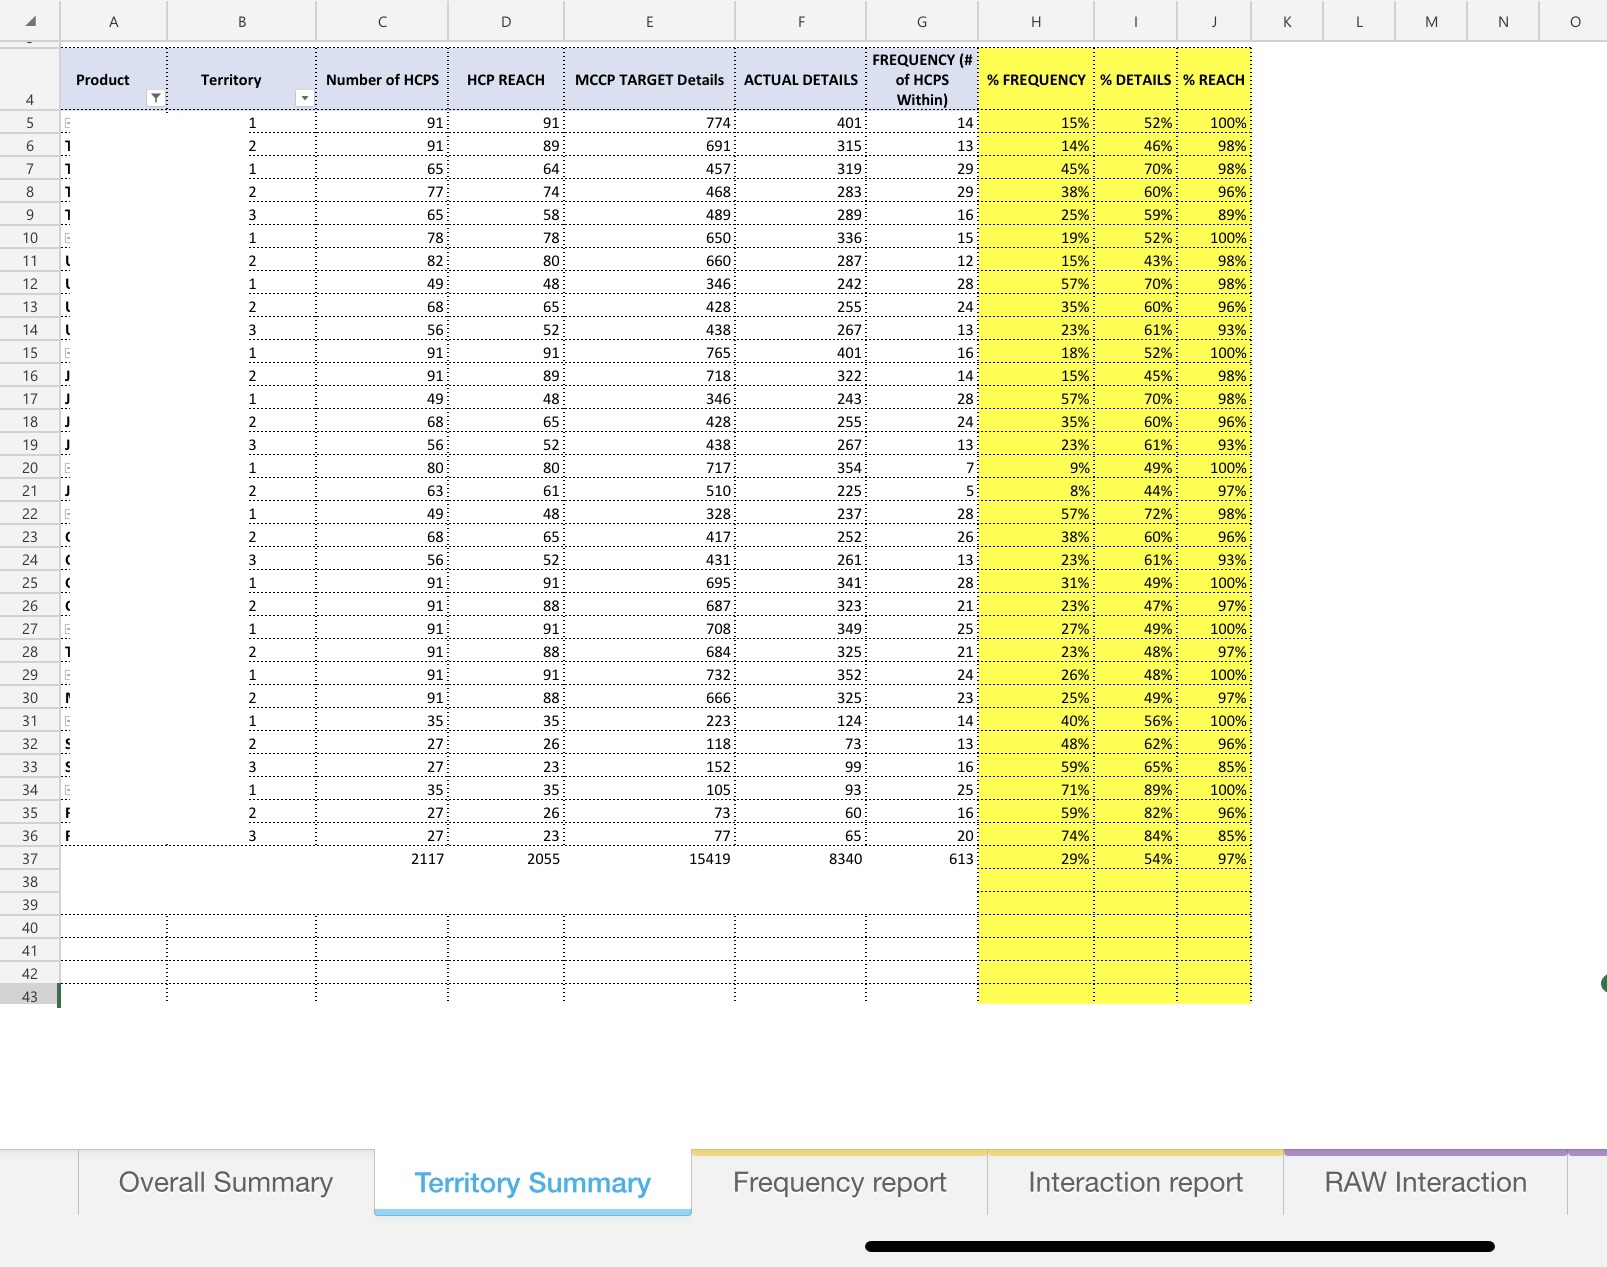
Task: Select column O header
Action: pyautogui.click(x=1575, y=21)
